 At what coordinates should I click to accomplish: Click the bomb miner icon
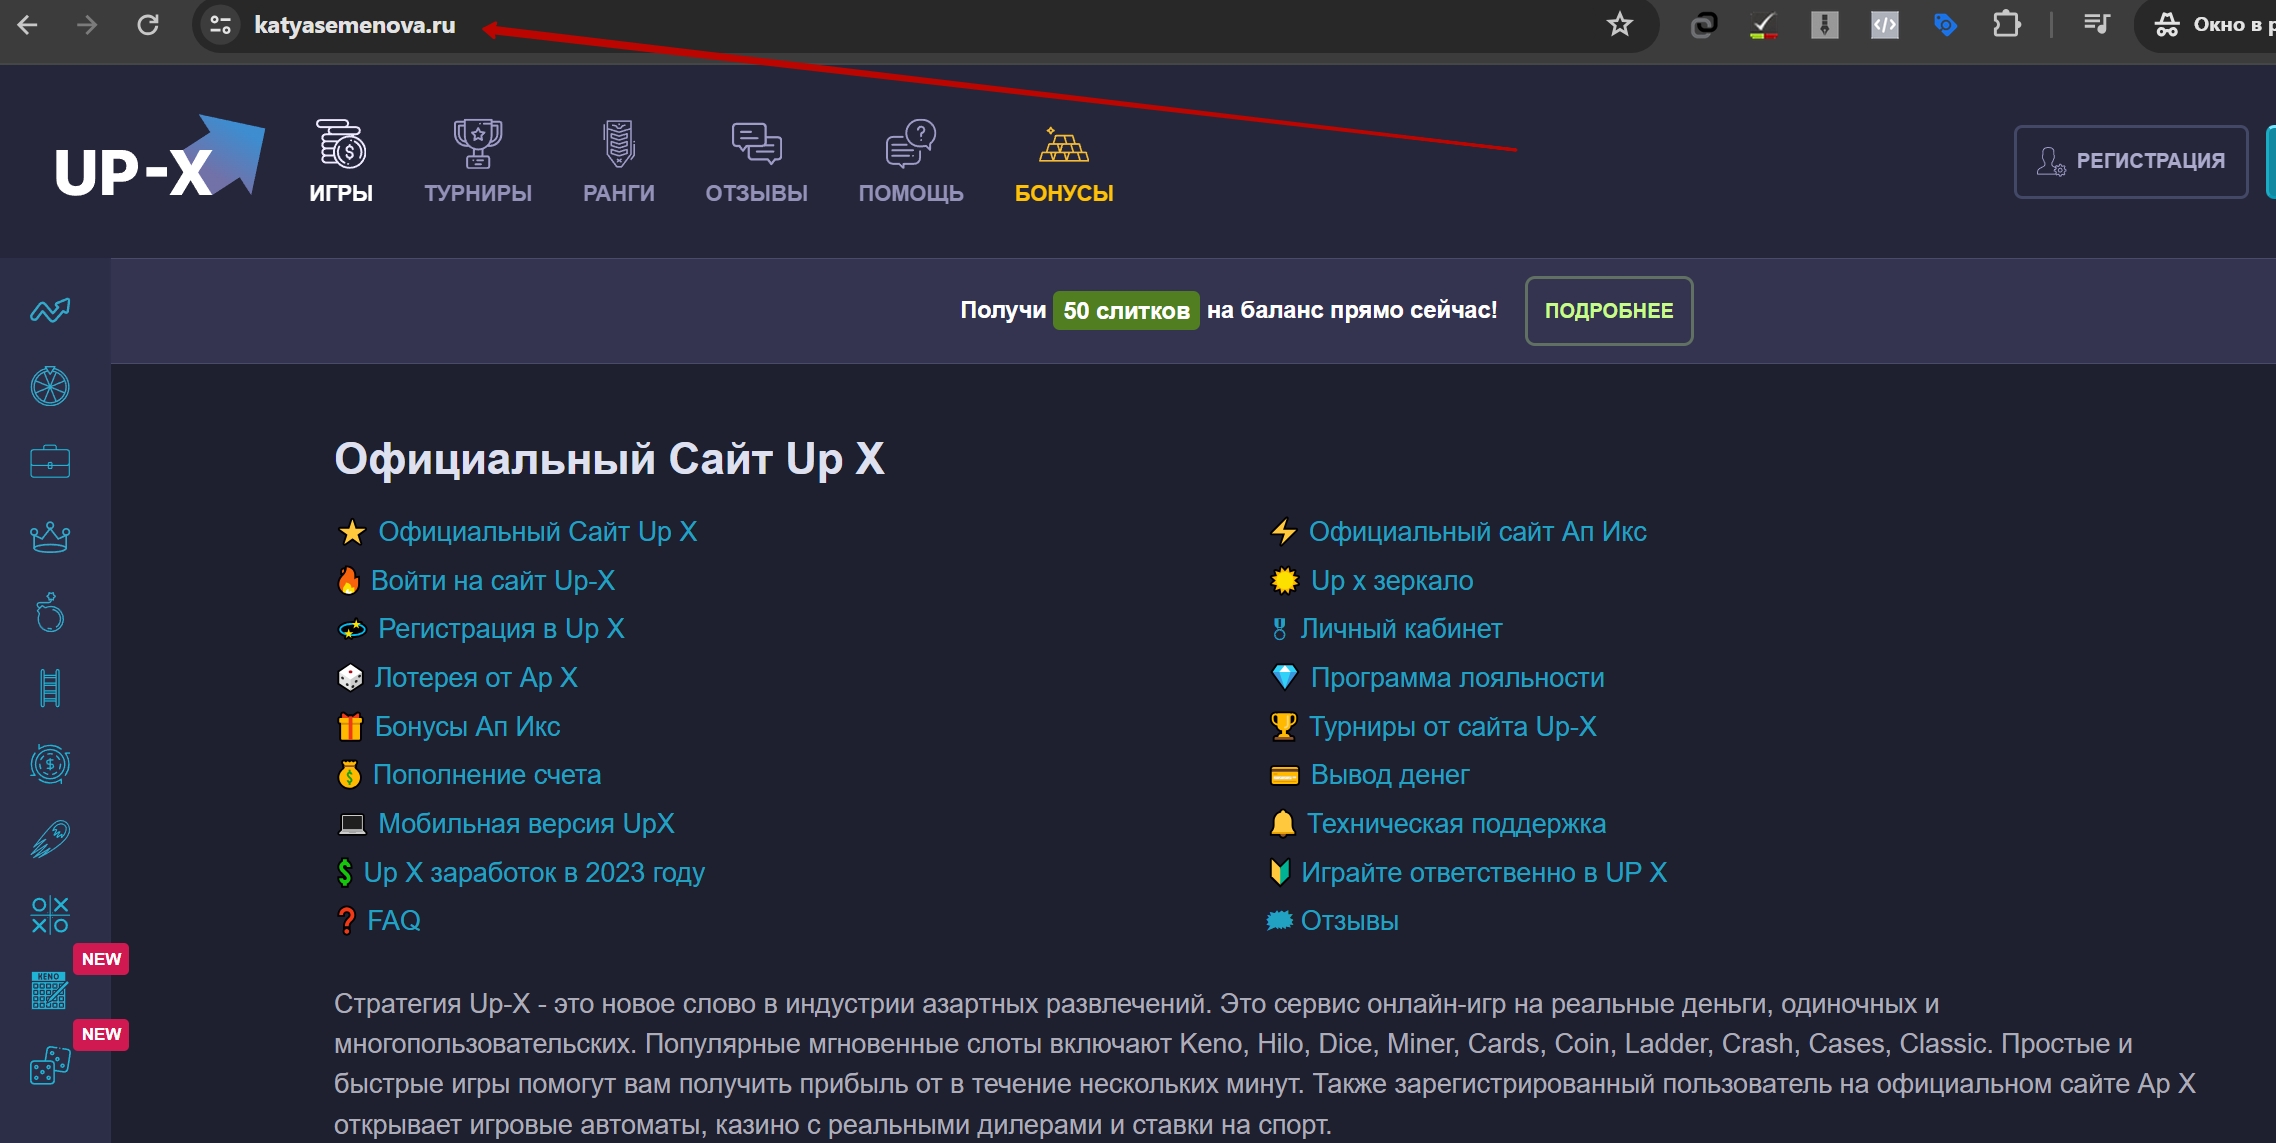point(50,613)
